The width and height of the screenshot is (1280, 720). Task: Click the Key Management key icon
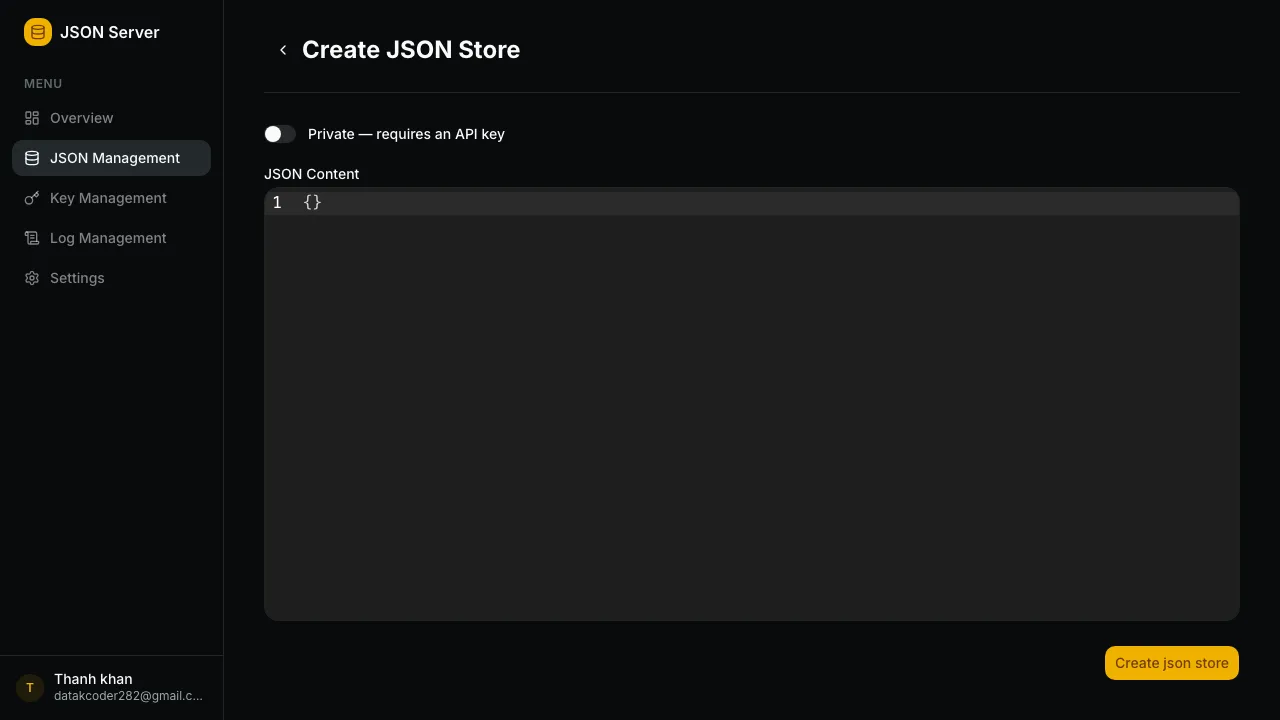tap(32, 198)
